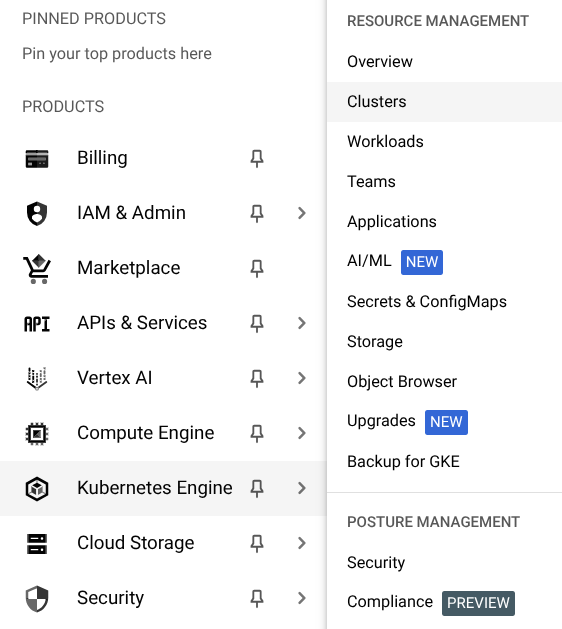Screen dimensions: 562x629
Task: Open the Billing product
Action: point(102,158)
